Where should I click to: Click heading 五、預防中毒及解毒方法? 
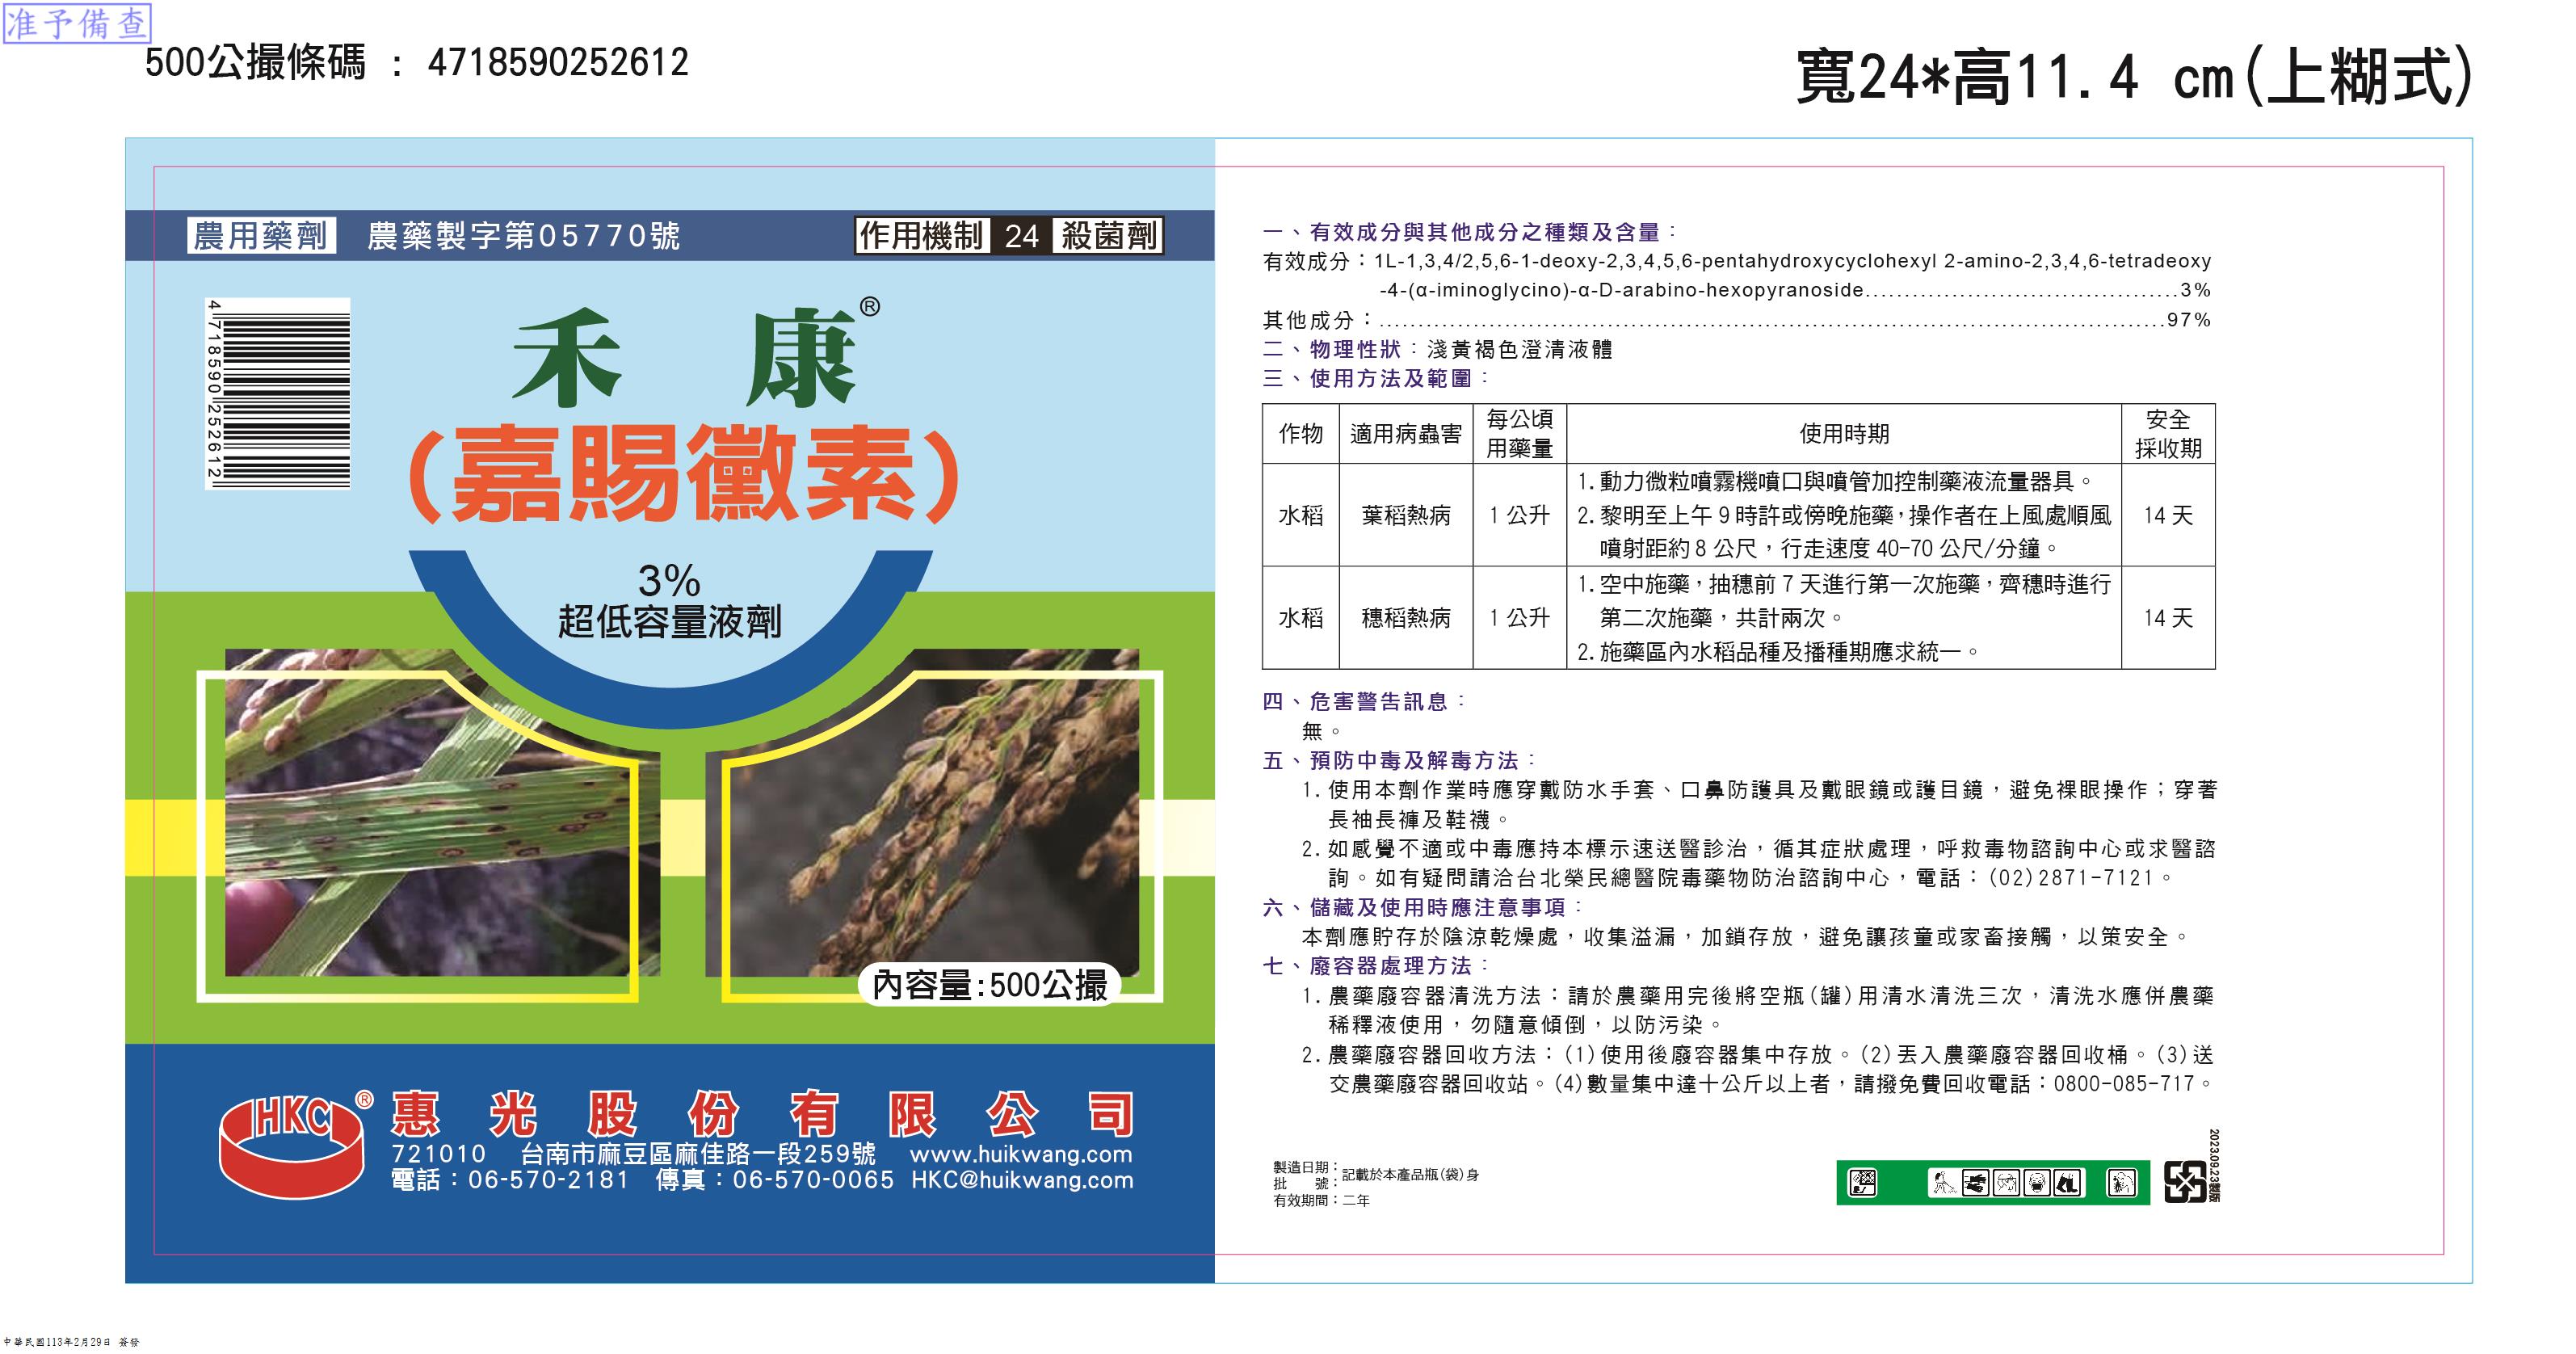click(x=1399, y=761)
